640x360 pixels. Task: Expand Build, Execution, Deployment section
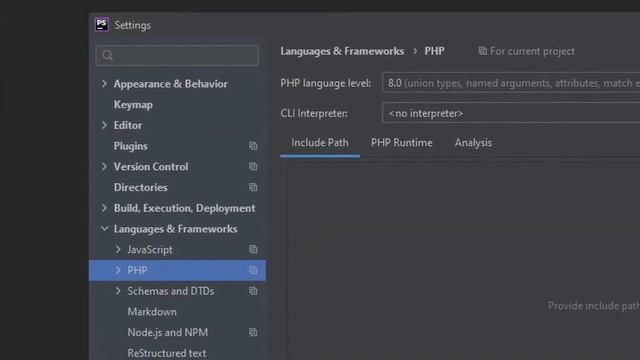click(x=104, y=208)
